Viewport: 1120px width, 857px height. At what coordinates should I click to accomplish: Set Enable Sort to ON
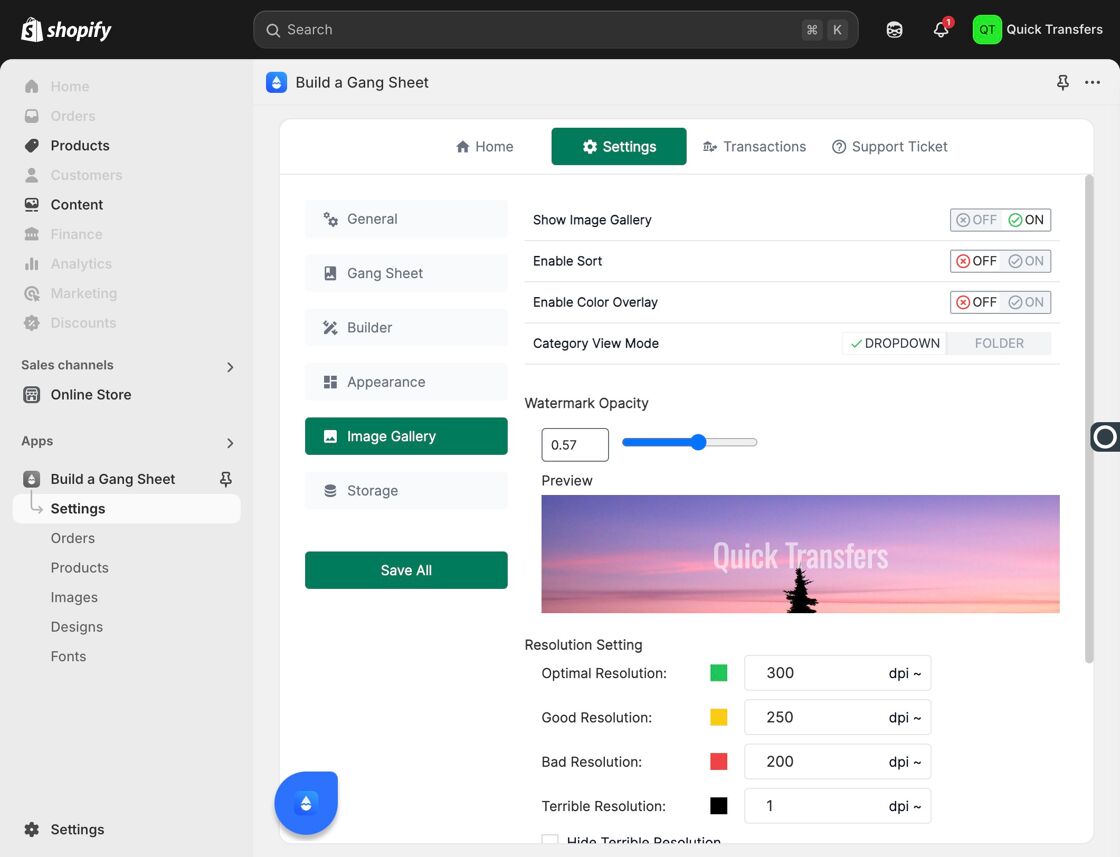click(x=1026, y=261)
